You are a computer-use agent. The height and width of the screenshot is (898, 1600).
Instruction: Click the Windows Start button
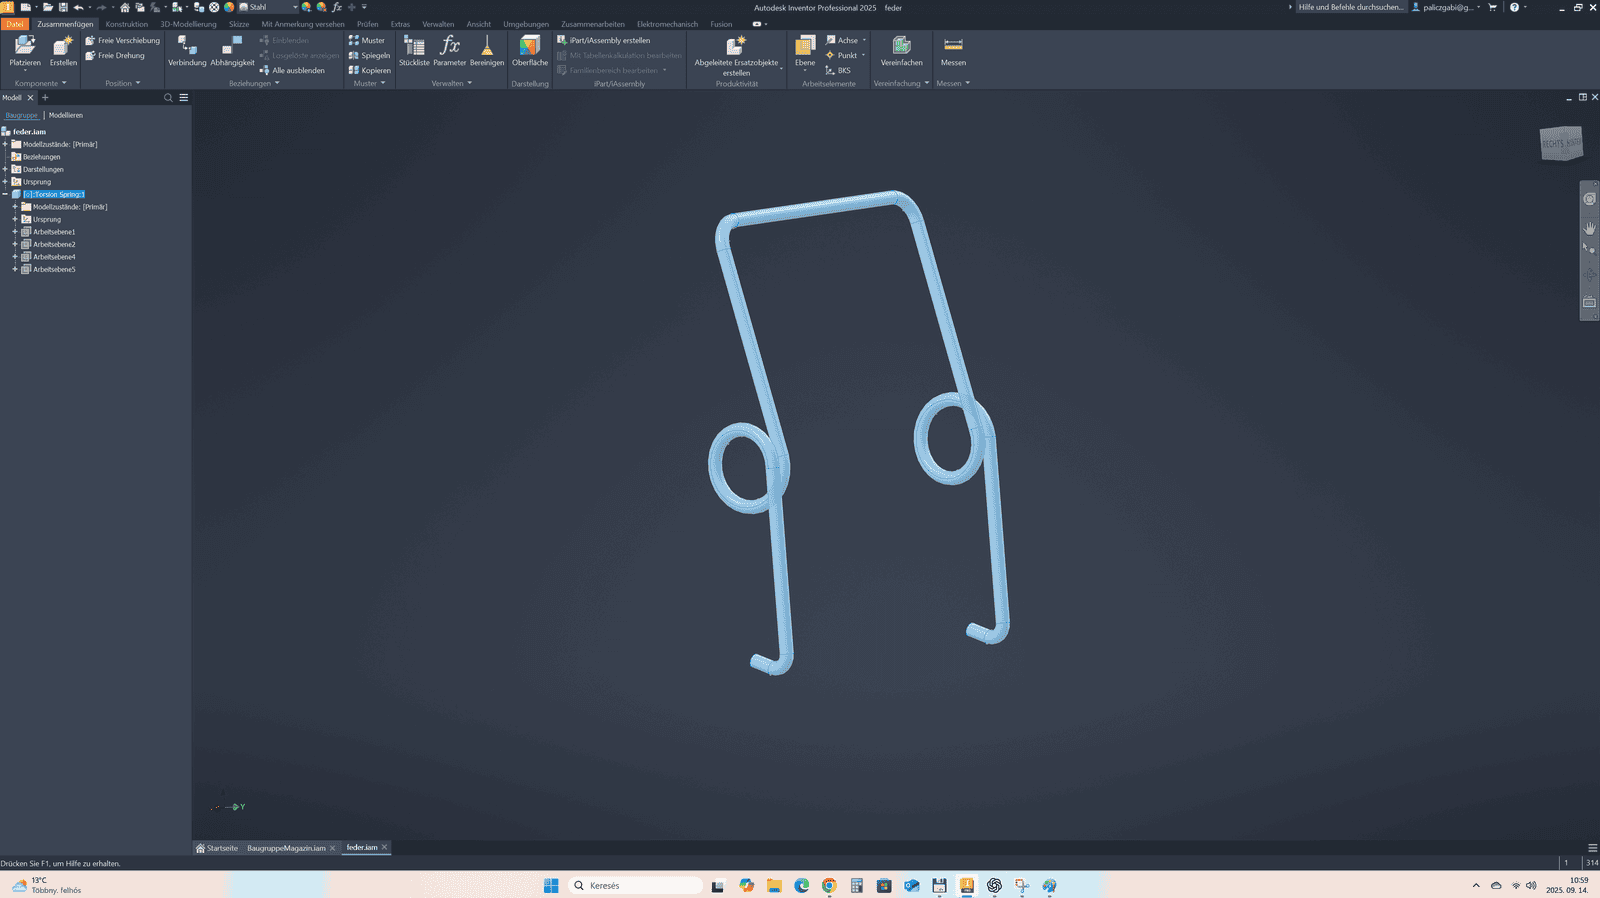[551, 885]
